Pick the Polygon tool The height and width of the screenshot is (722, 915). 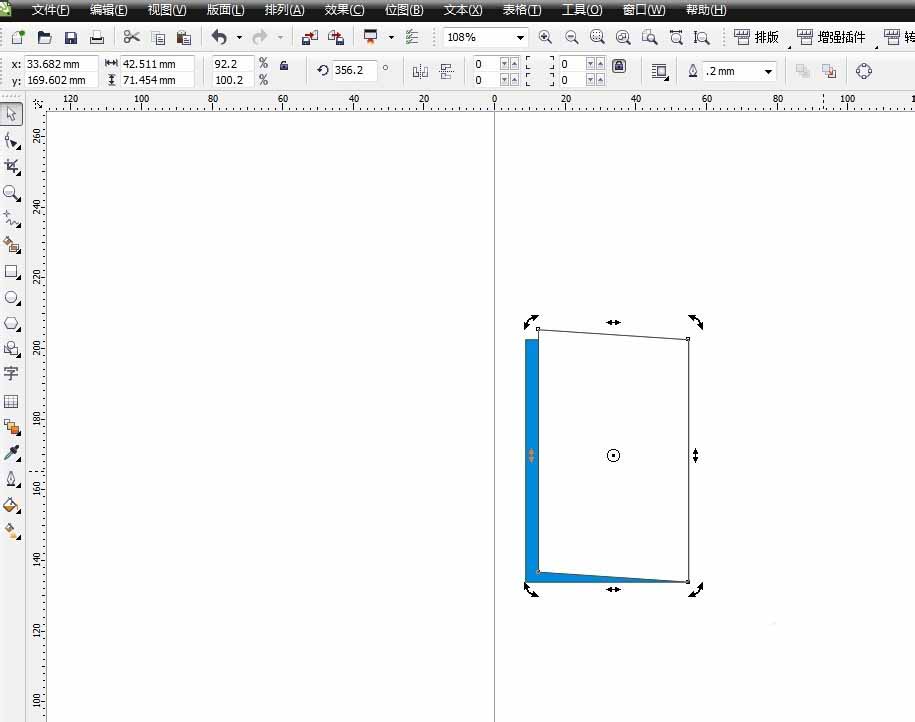[x=11, y=323]
